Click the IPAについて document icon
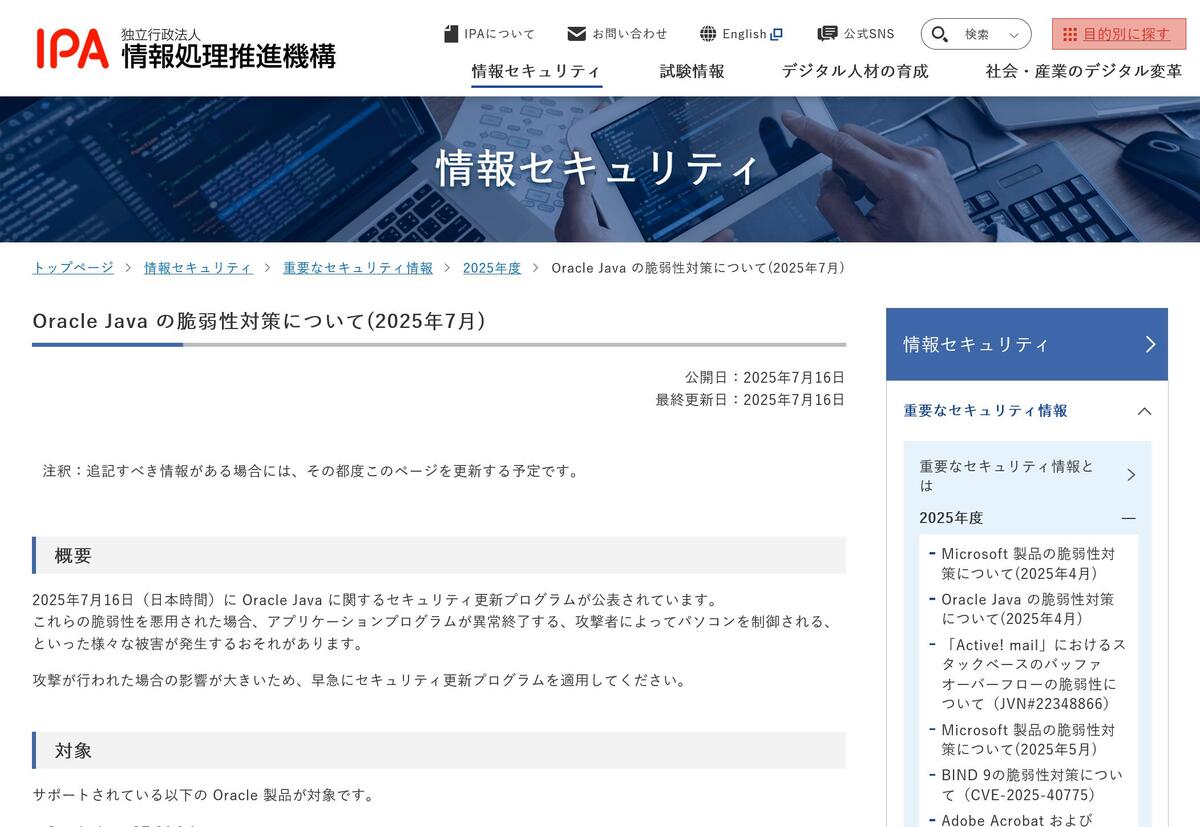Image resolution: width=1200 pixels, height=827 pixels. (x=451, y=34)
